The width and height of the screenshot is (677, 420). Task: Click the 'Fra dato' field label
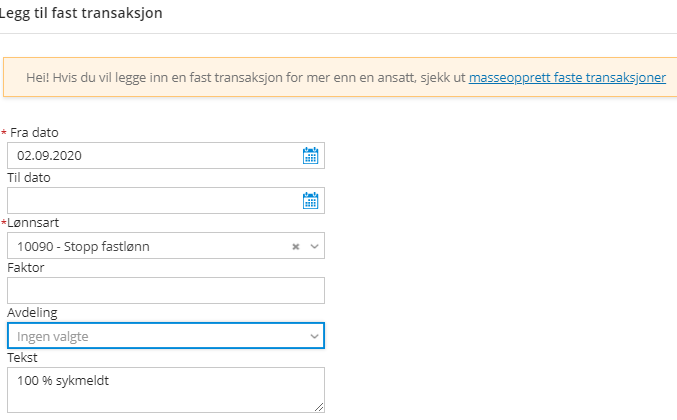[34, 132]
